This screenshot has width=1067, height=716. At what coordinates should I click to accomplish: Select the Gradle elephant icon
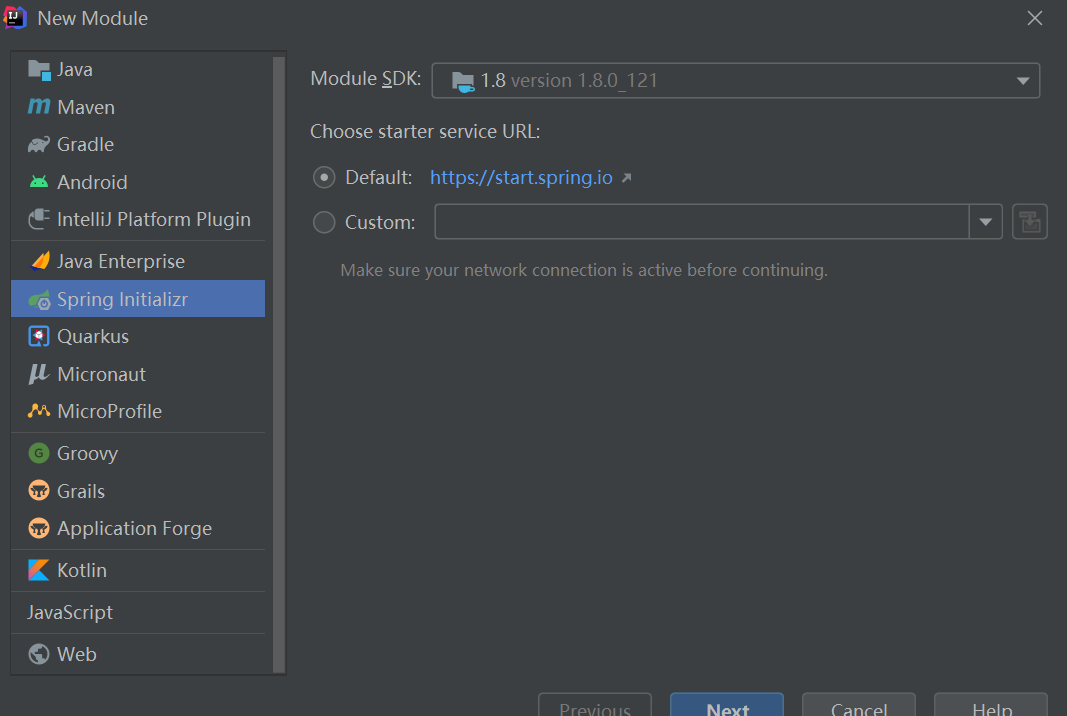pos(39,144)
